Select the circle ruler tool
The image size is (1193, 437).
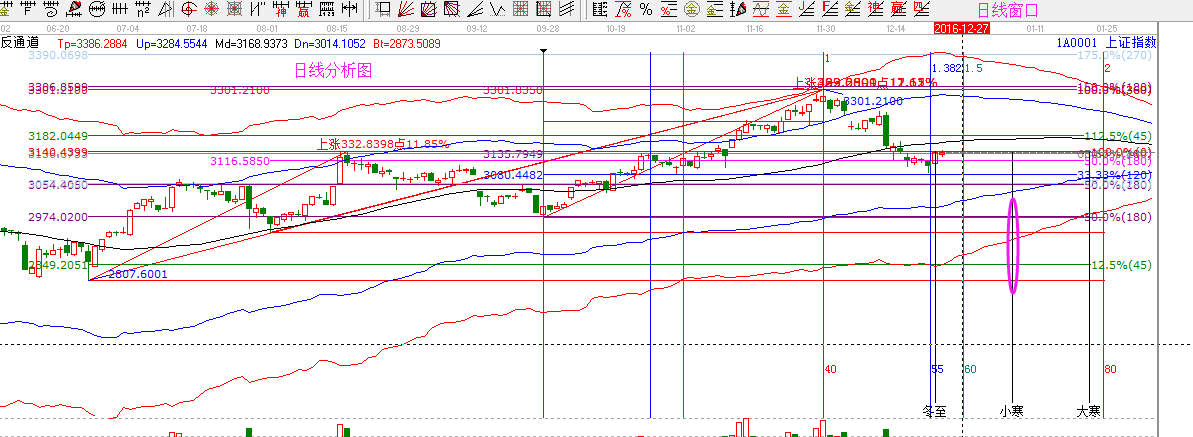click(97, 9)
